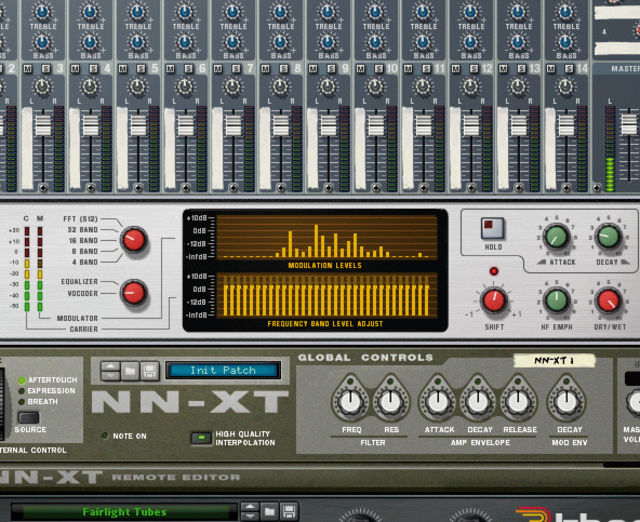This screenshot has height=522, width=640.
Task: Click up arrow next to Fairlight Tubes
Action: tap(250, 507)
